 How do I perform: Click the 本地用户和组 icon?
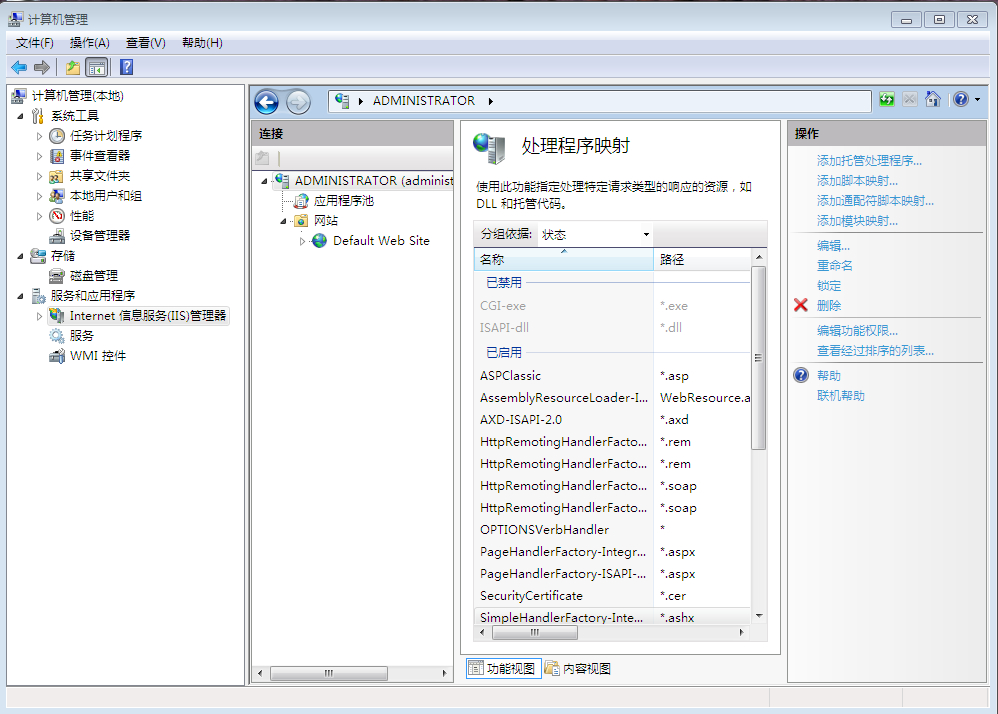(57, 196)
